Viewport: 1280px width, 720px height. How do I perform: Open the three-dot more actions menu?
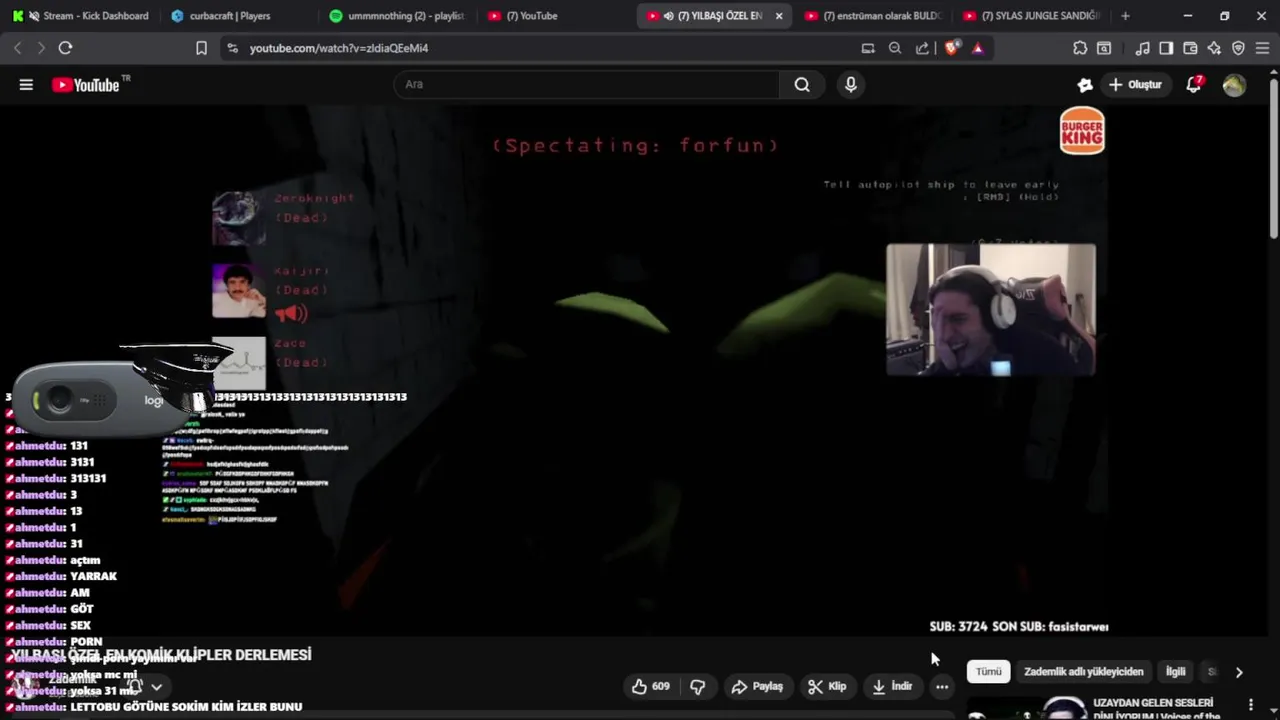942,686
